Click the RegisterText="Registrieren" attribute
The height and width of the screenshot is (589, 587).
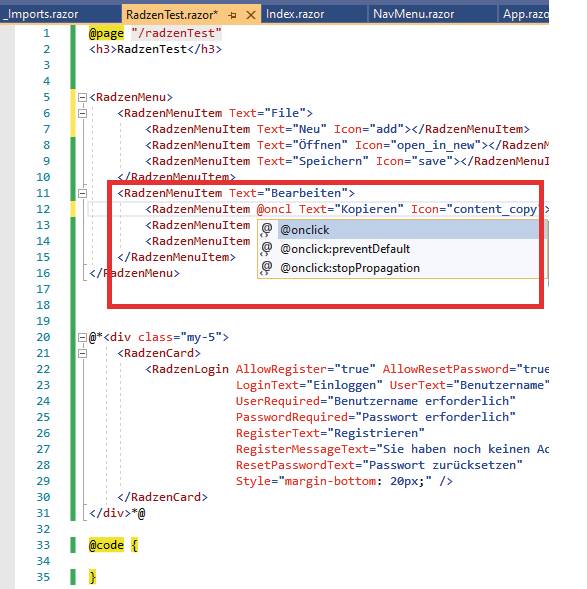[330, 433]
